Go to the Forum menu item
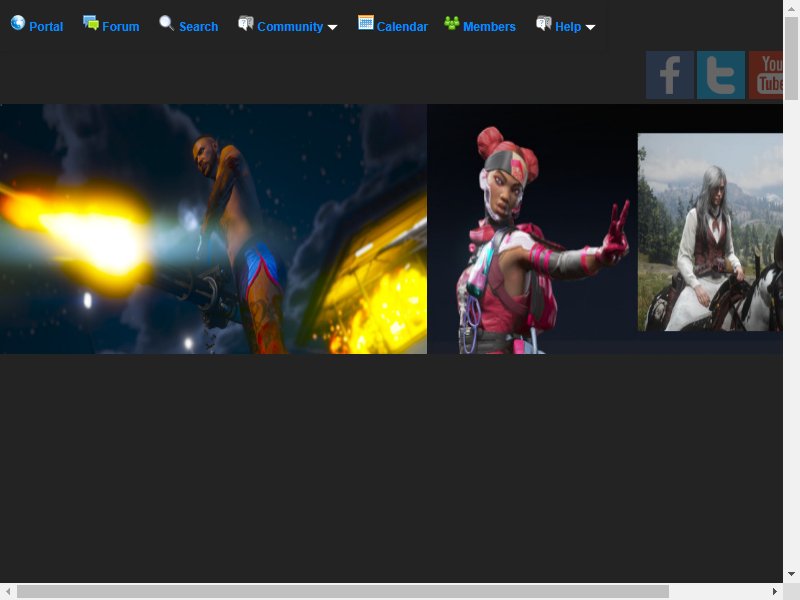Screen dimensions: 800x600 click(x=120, y=27)
